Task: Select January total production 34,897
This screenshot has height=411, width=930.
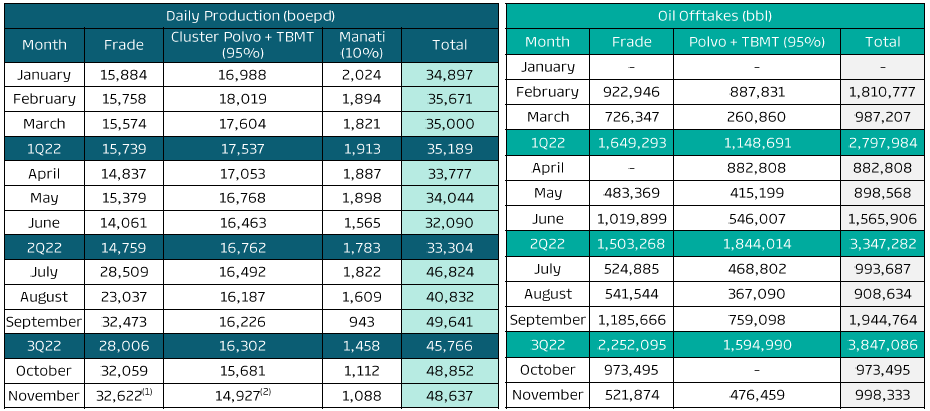Action: click(x=450, y=75)
